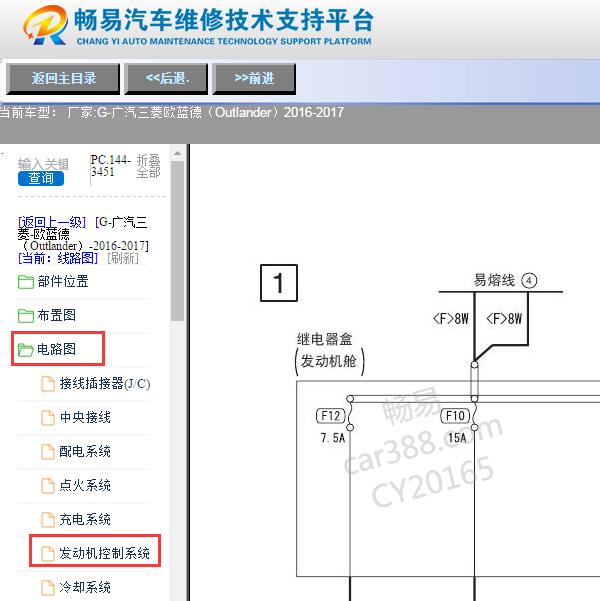Click the sidebar vertical scrollbar thumb
Viewport: 600px width, 601px height.
pos(178,241)
